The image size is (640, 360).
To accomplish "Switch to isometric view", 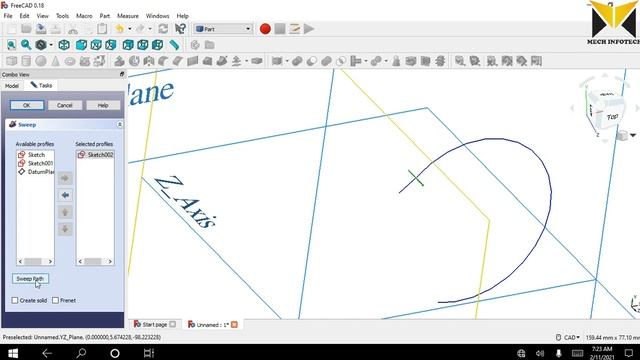I will pos(64,45).
